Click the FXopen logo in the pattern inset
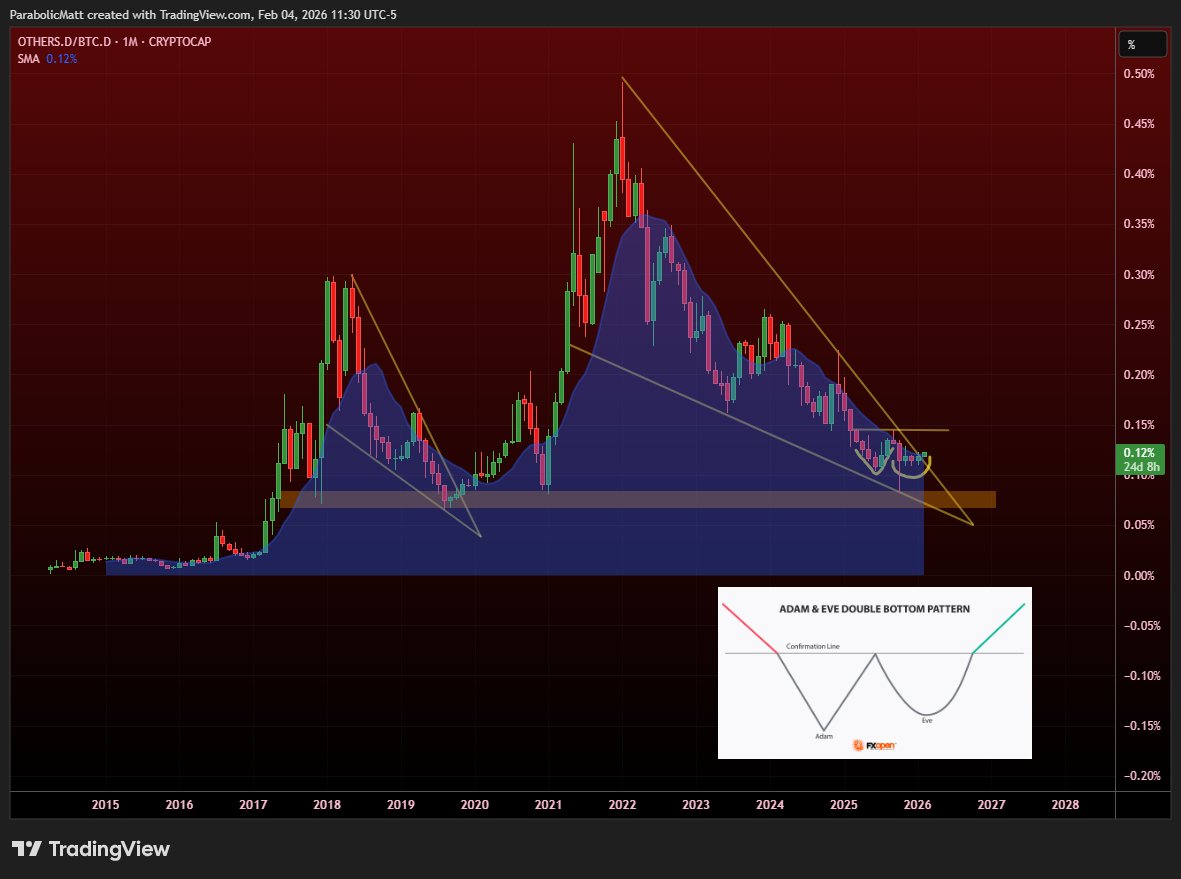 [x=874, y=745]
